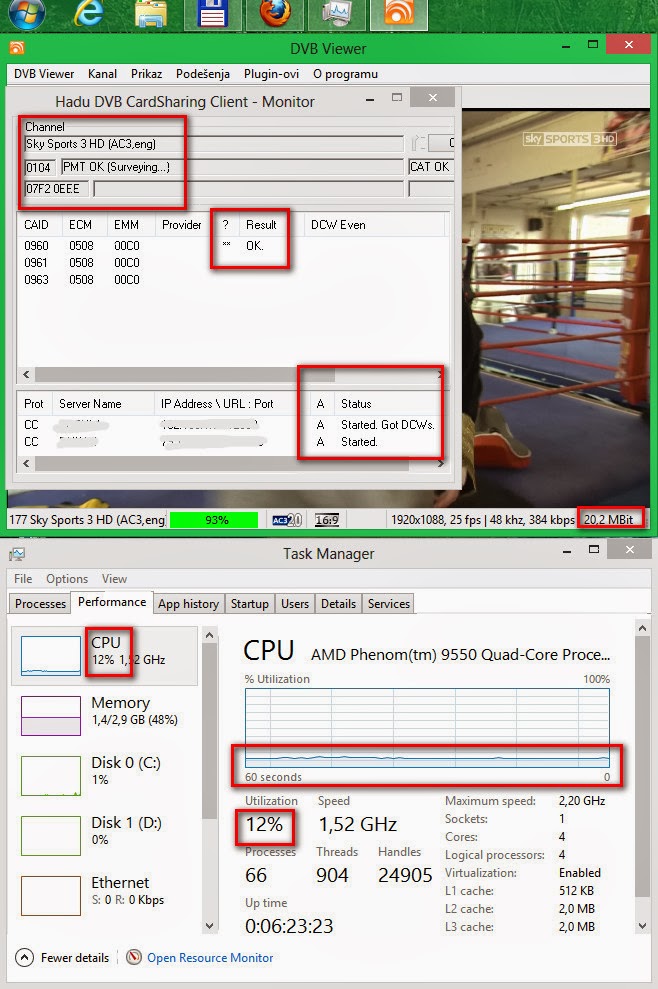This screenshot has width=658, height=989.
Task: Click the 20,2 MBit bitrate status
Action: (609, 520)
